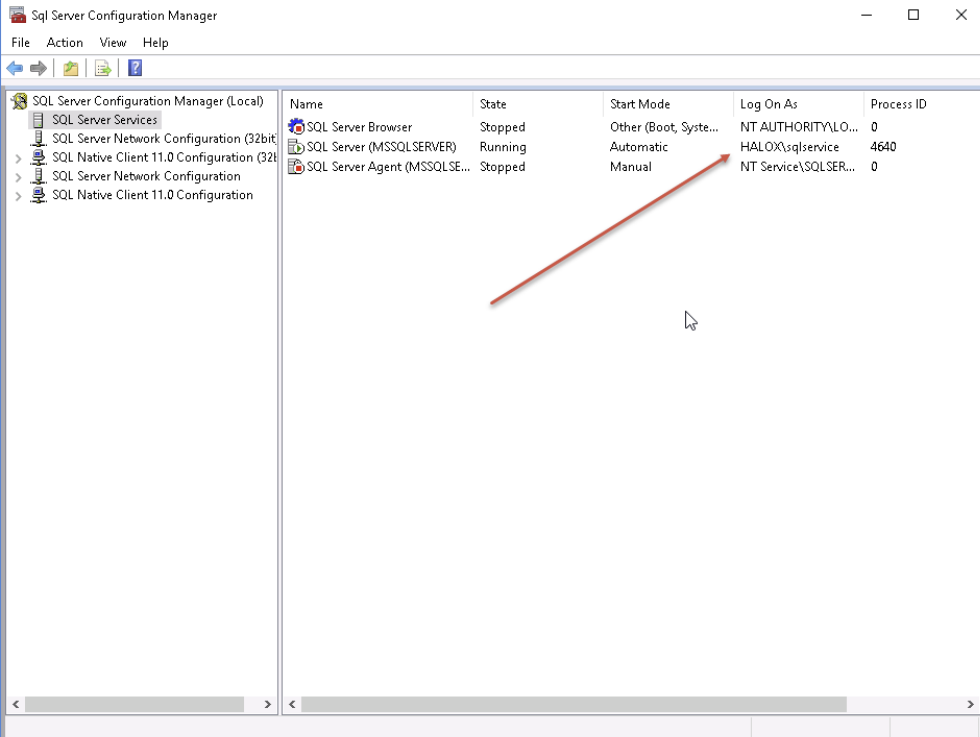Expand SQL Native Client 11.0 Configuration (32bit) node
Viewport: 980px width, 737px height.
click(18, 159)
